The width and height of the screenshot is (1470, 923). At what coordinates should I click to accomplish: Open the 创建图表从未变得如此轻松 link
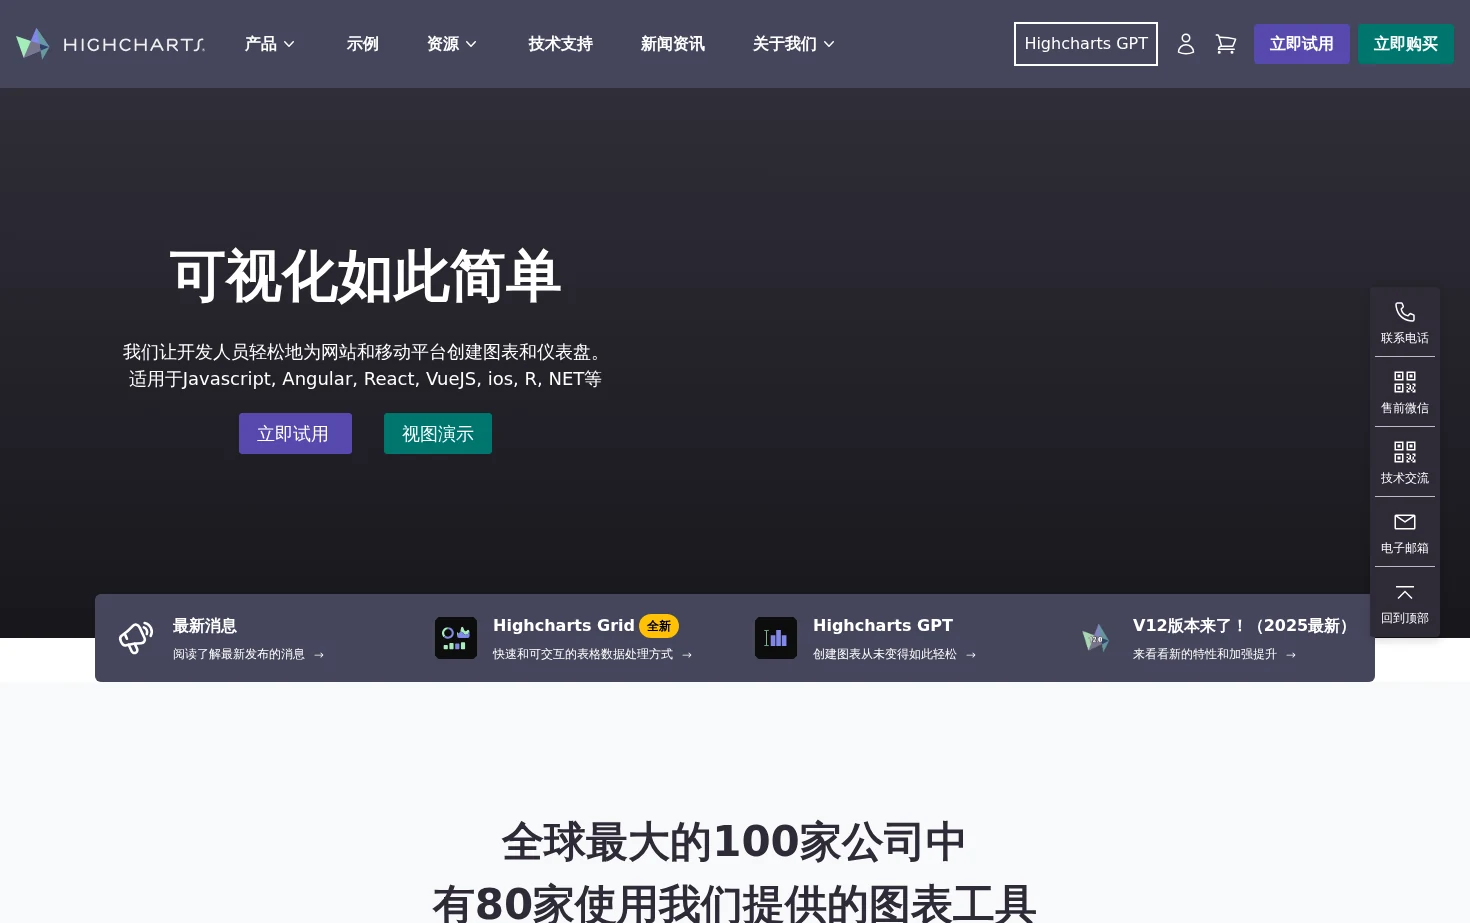pyautogui.click(x=894, y=655)
